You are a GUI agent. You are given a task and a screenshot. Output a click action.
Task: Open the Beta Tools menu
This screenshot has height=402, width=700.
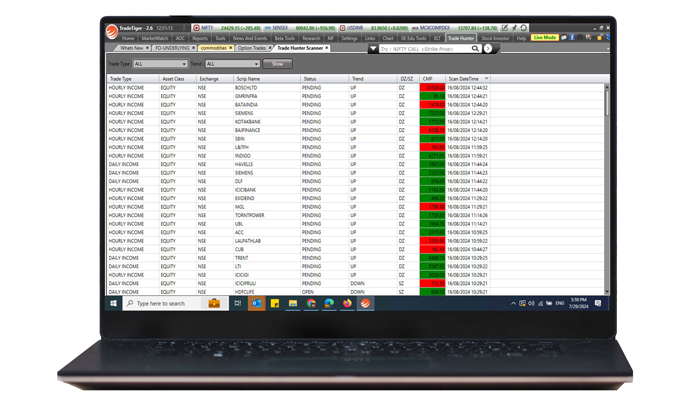pos(284,38)
